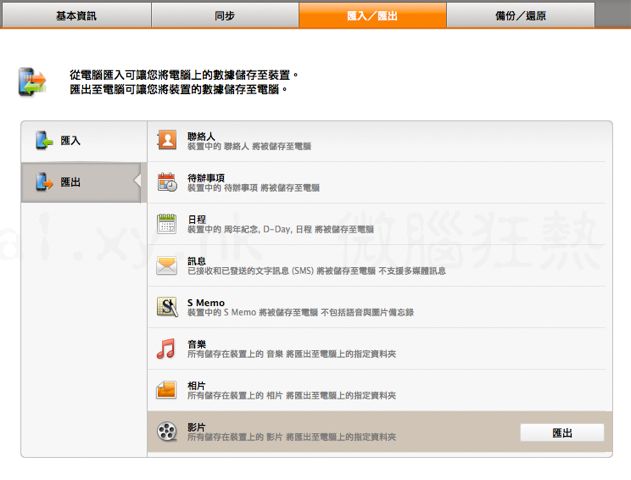Open the 基本資訊 tab
The height and width of the screenshot is (480, 631).
point(76,15)
